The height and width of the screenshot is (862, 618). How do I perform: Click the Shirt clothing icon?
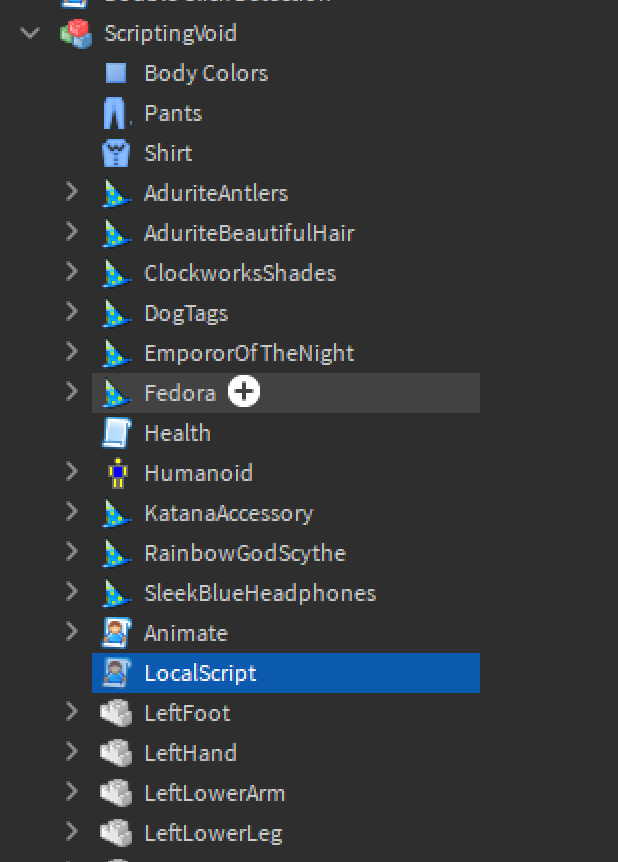pyautogui.click(x=116, y=153)
